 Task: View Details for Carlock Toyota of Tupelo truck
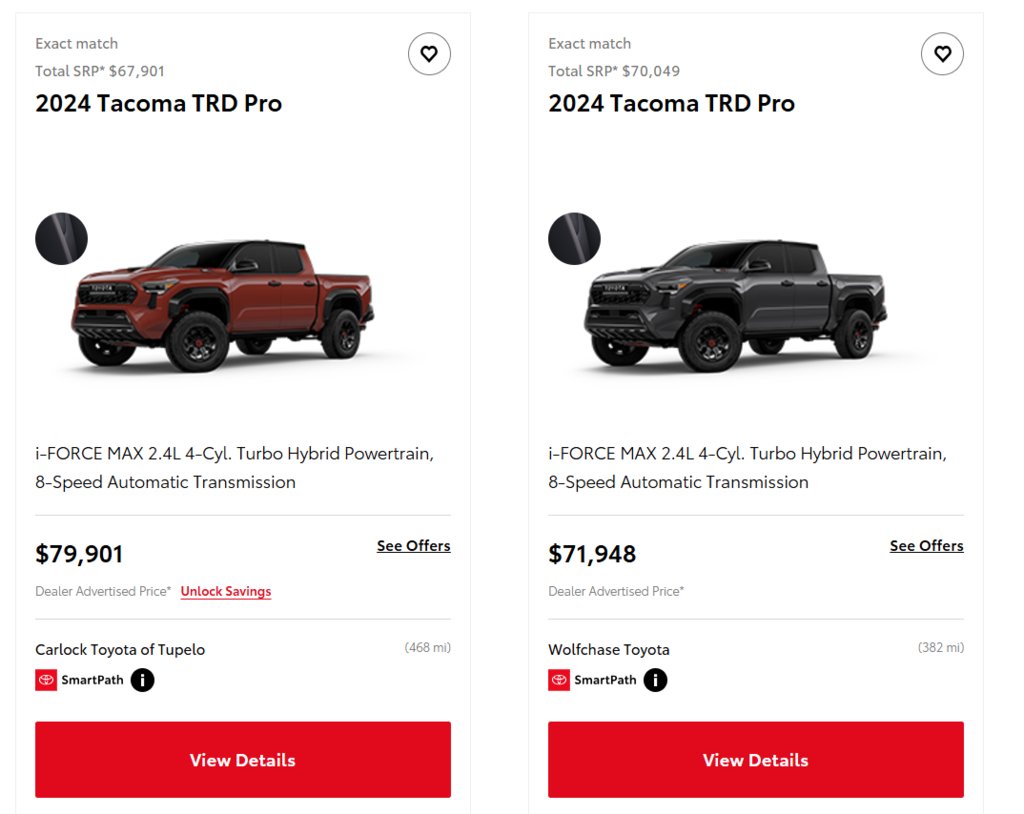(x=243, y=760)
